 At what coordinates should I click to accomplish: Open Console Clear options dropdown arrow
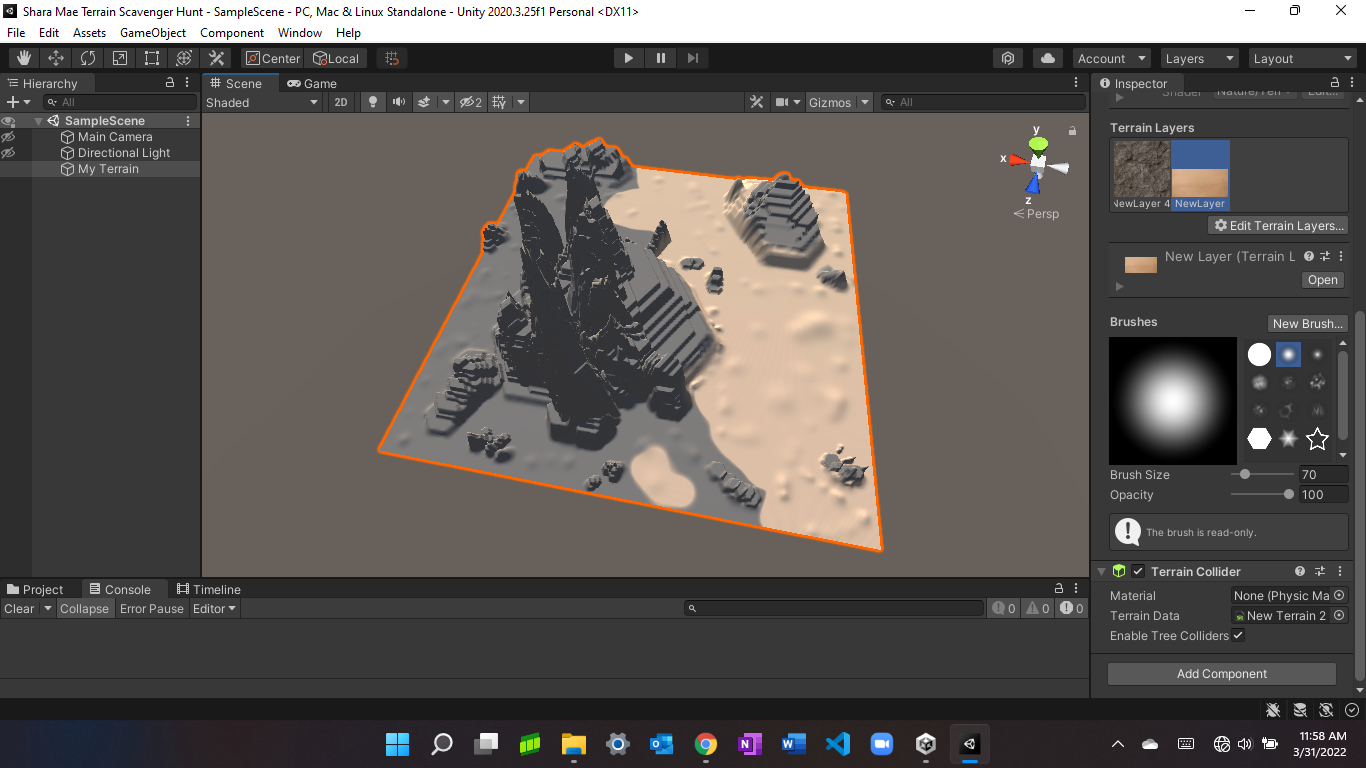pos(47,608)
